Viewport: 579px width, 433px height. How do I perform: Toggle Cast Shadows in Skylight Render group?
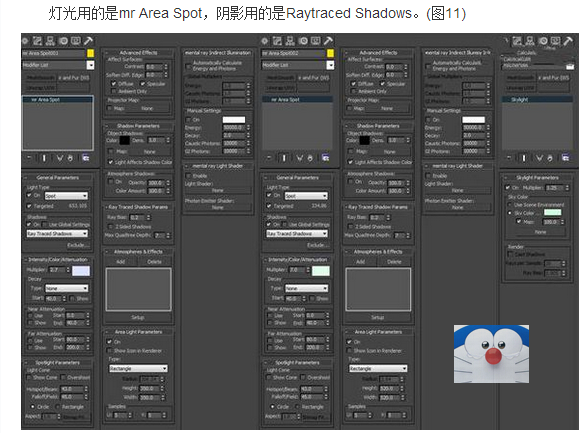510,254
